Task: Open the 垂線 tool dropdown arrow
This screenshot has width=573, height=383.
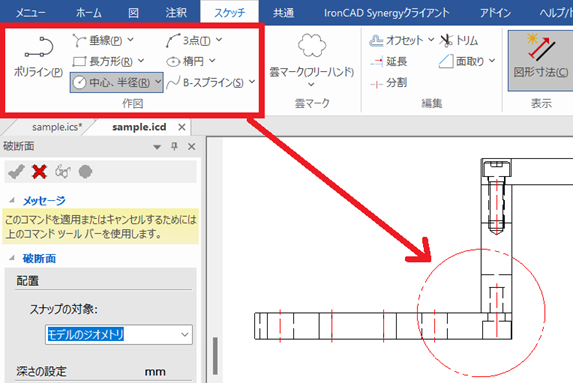Action: (130, 40)
